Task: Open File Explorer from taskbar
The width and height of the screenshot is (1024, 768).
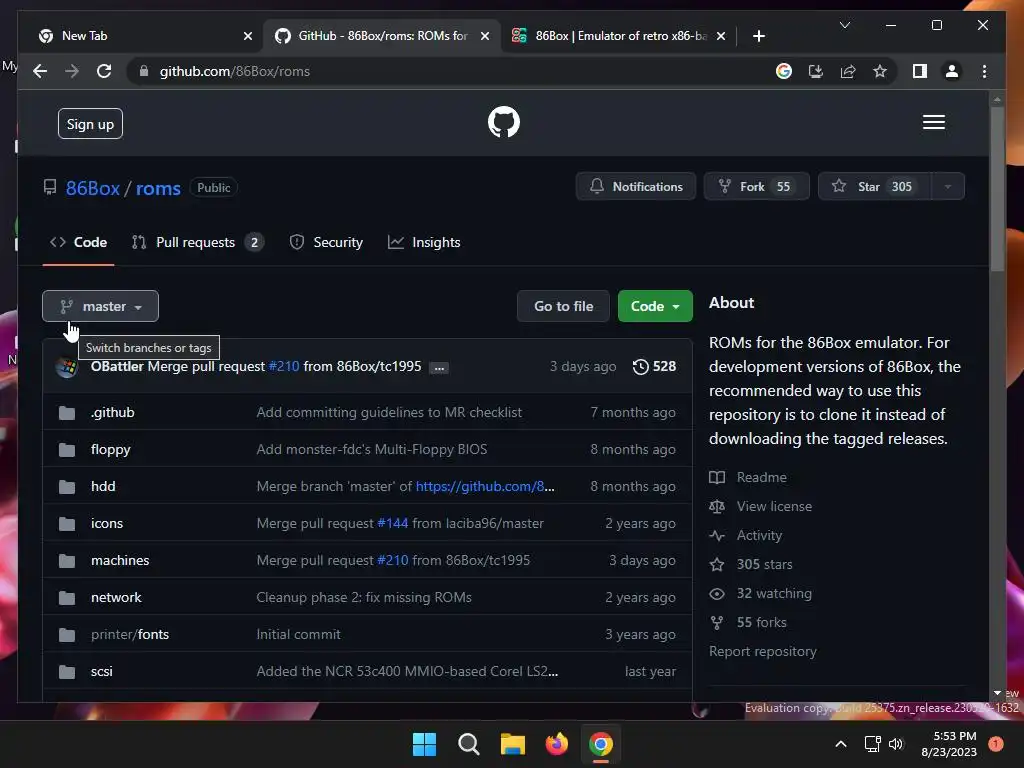Action: pos(513,744)
